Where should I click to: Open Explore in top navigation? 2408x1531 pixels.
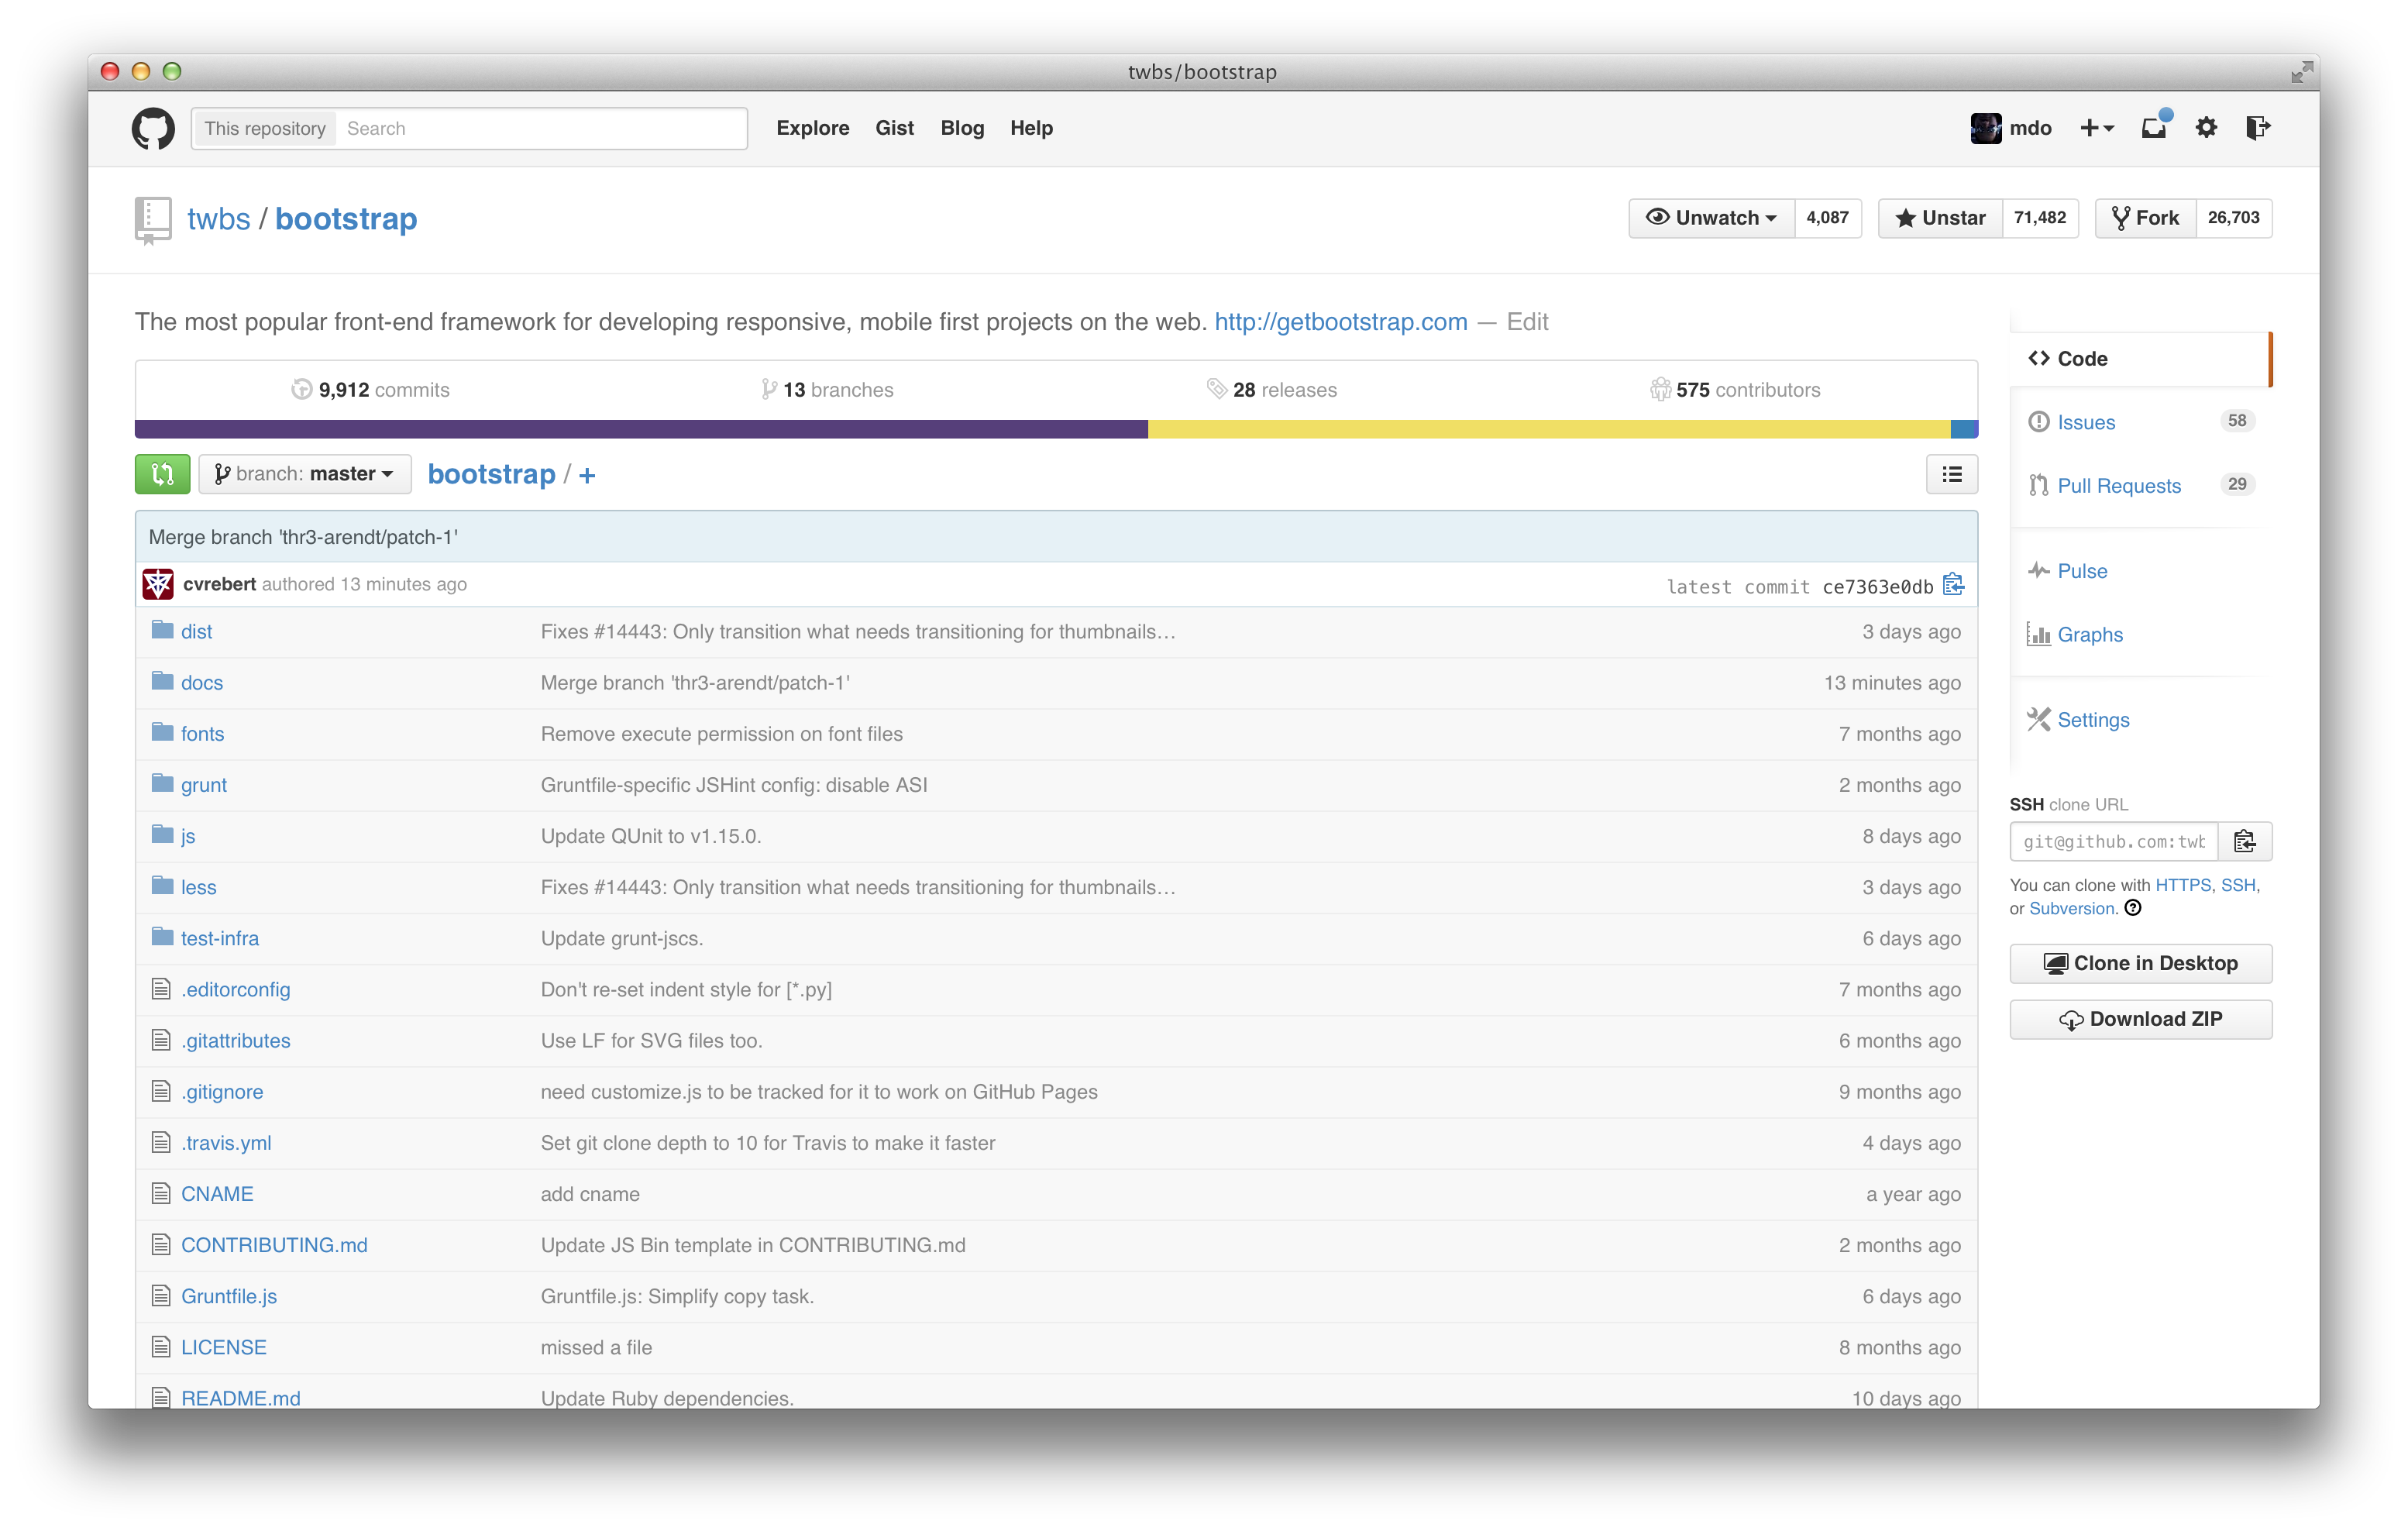pos(812,128)
